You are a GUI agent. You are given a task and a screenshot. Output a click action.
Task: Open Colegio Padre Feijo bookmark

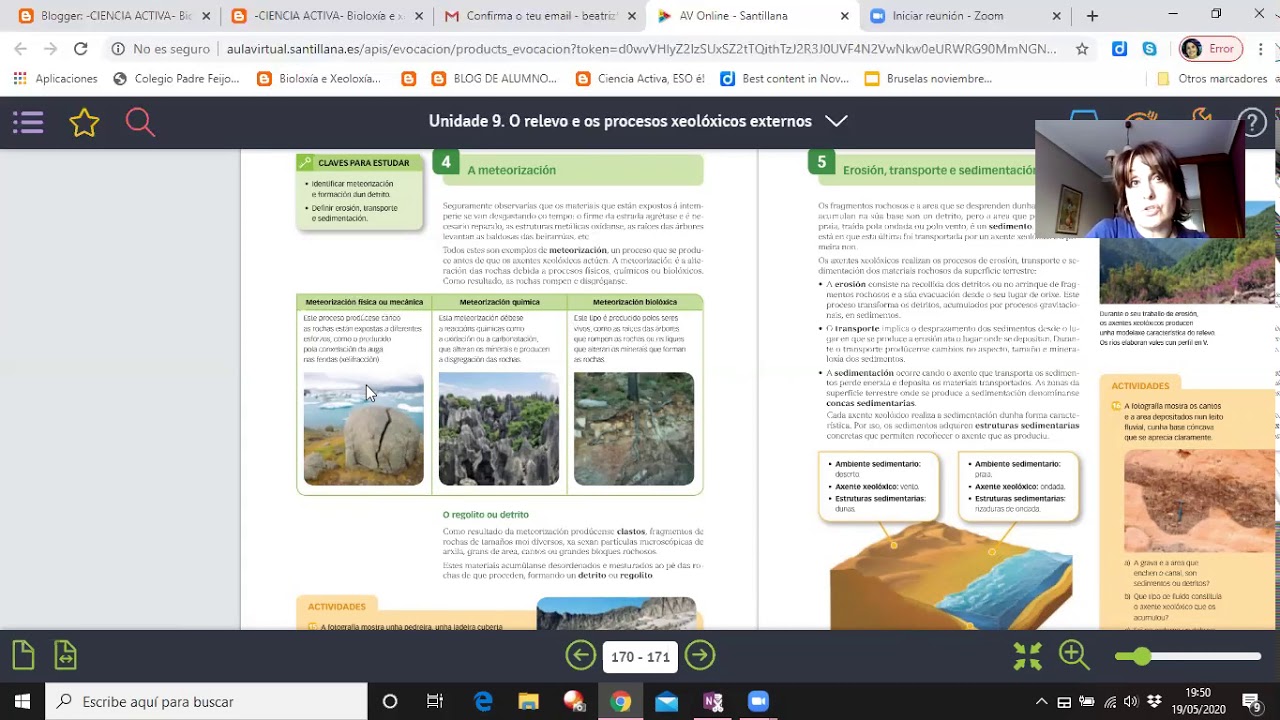point(177,79)
